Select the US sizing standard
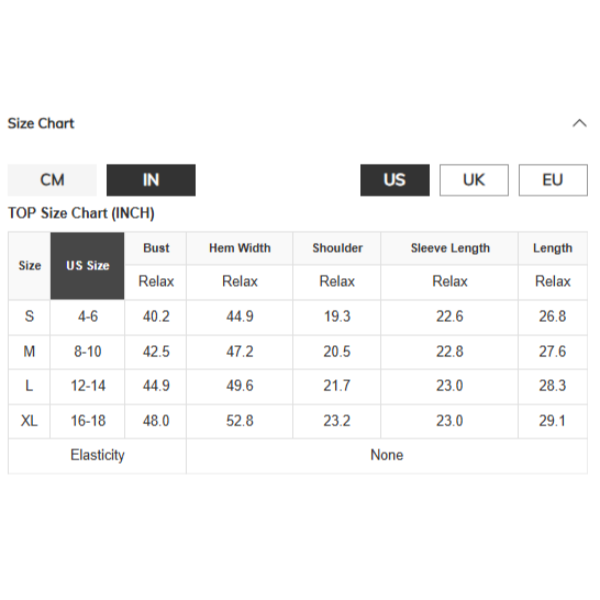600x600 pixels. [395, 180]
